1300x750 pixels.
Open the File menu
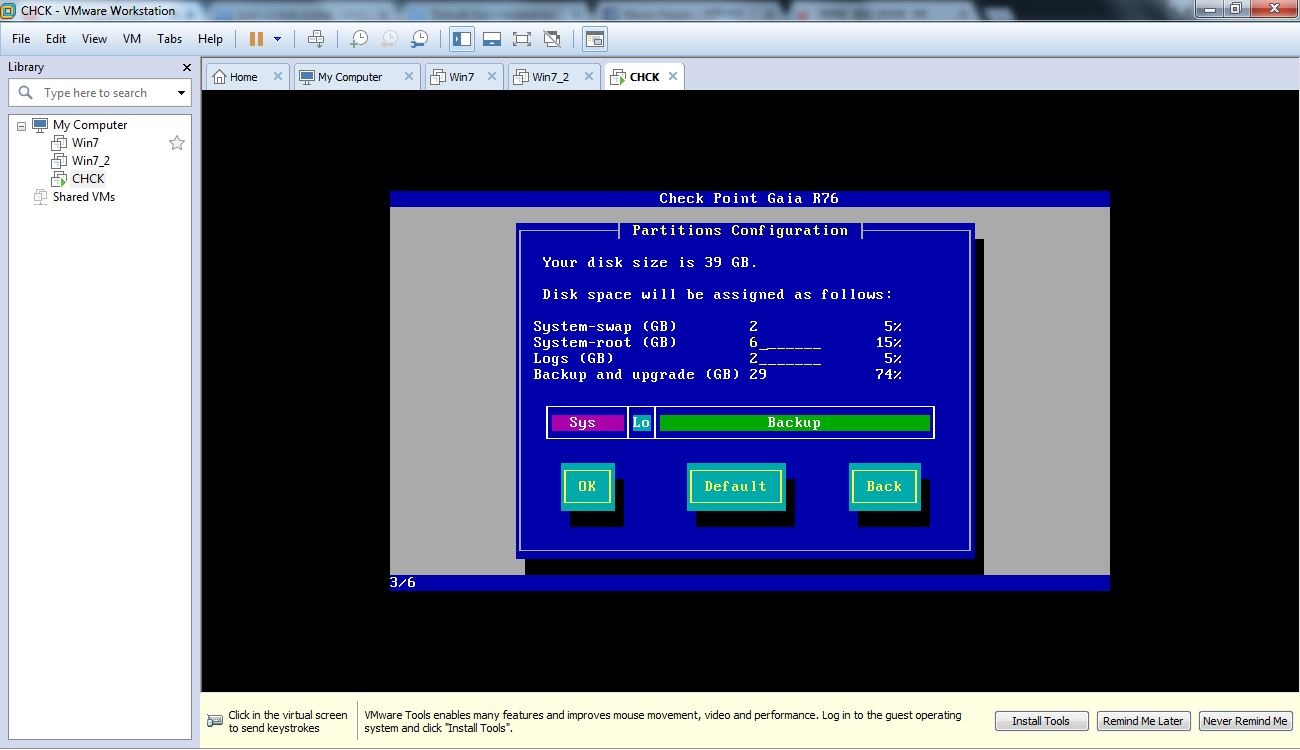click(x=21, y=39)
